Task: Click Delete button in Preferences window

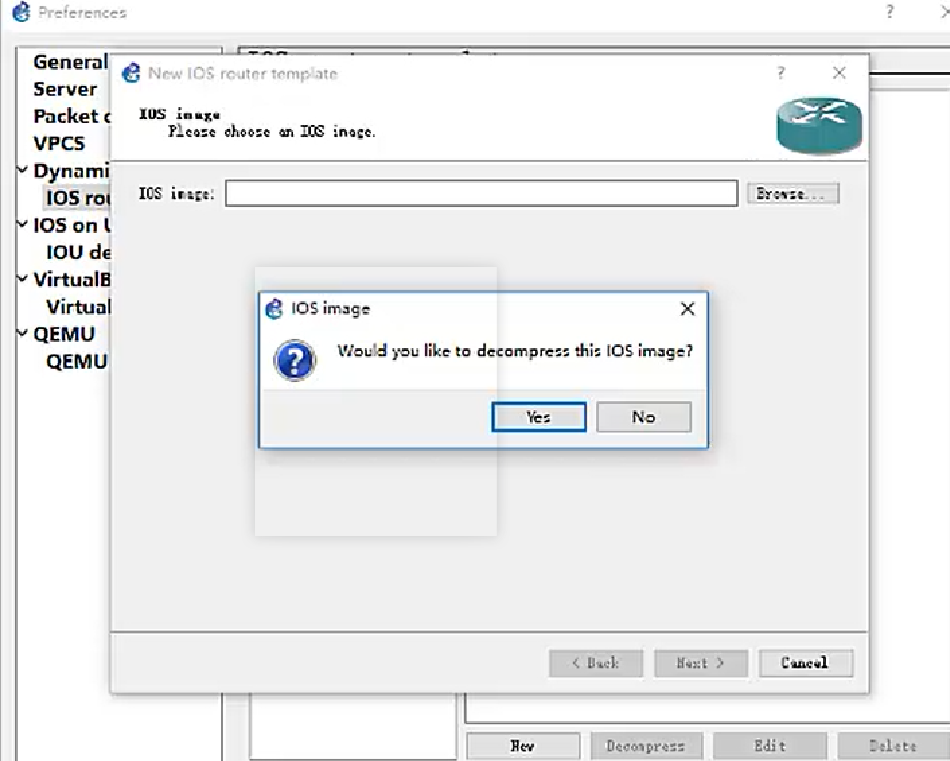Action: tap(893, 746)
